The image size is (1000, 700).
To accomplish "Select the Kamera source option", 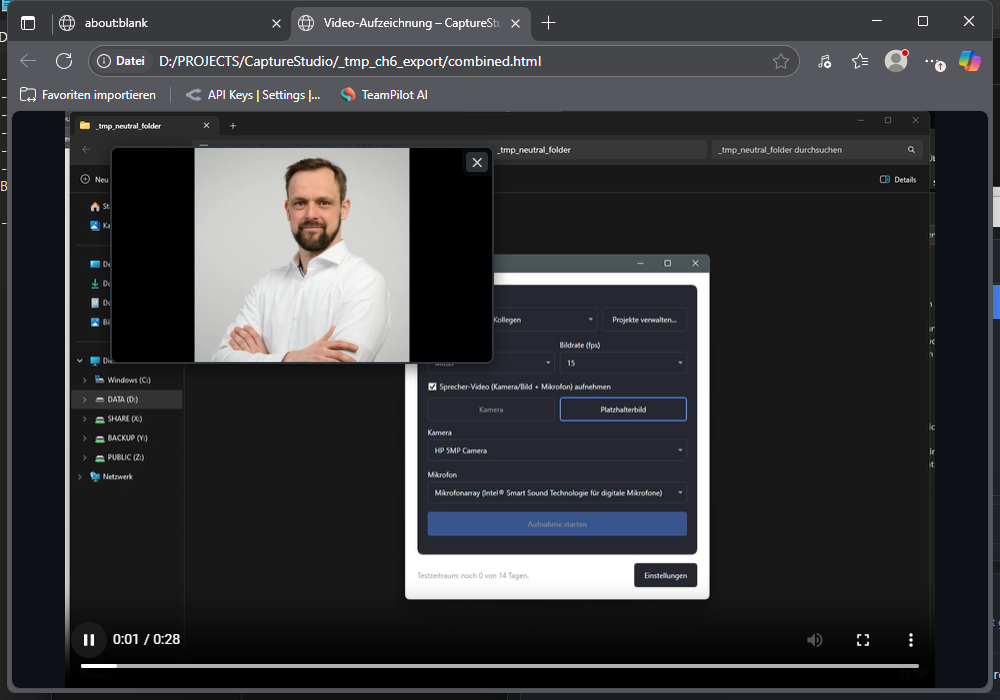I will 491,409.
